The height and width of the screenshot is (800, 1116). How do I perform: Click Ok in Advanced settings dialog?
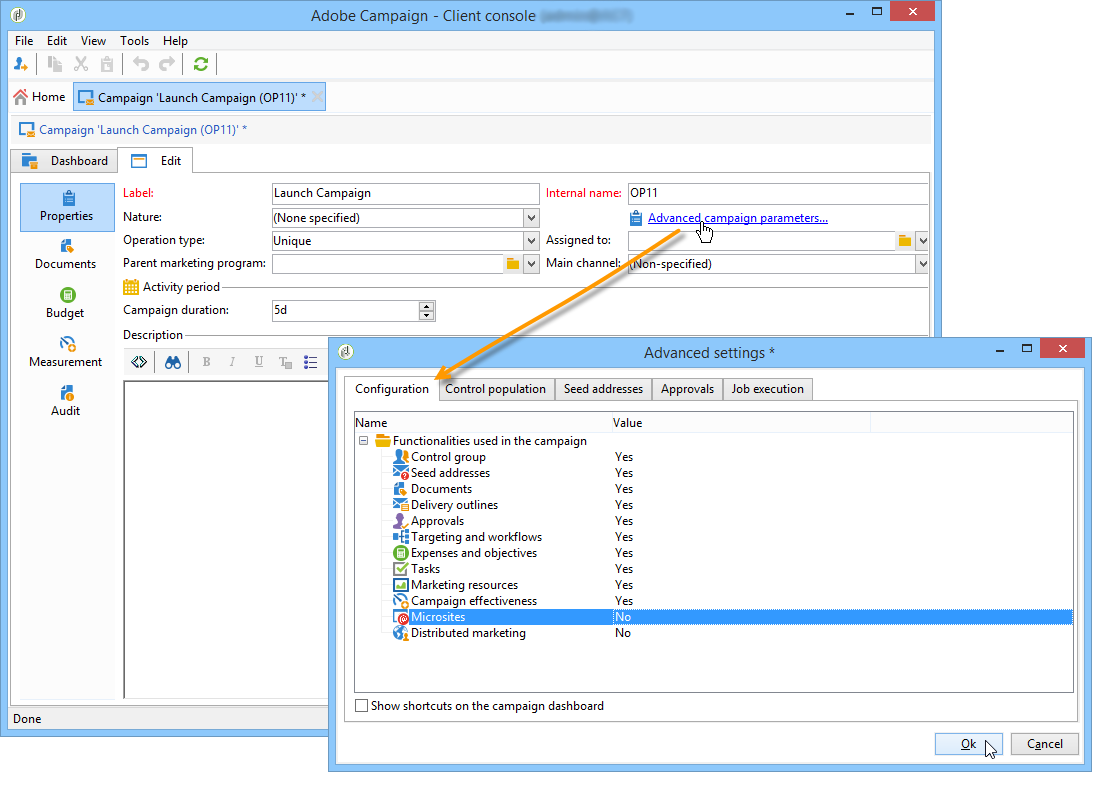click(x=969, y=744)
